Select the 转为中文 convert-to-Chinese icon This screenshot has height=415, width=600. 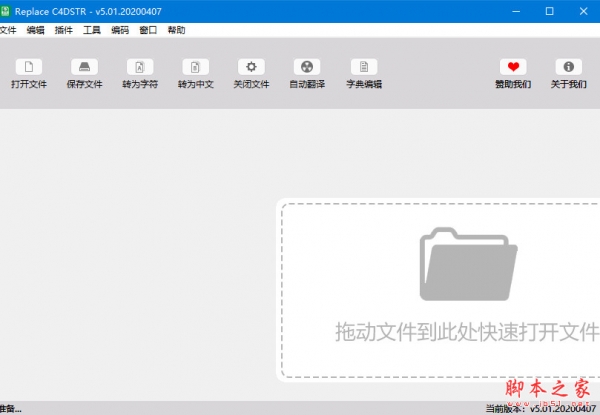point(196,67)
